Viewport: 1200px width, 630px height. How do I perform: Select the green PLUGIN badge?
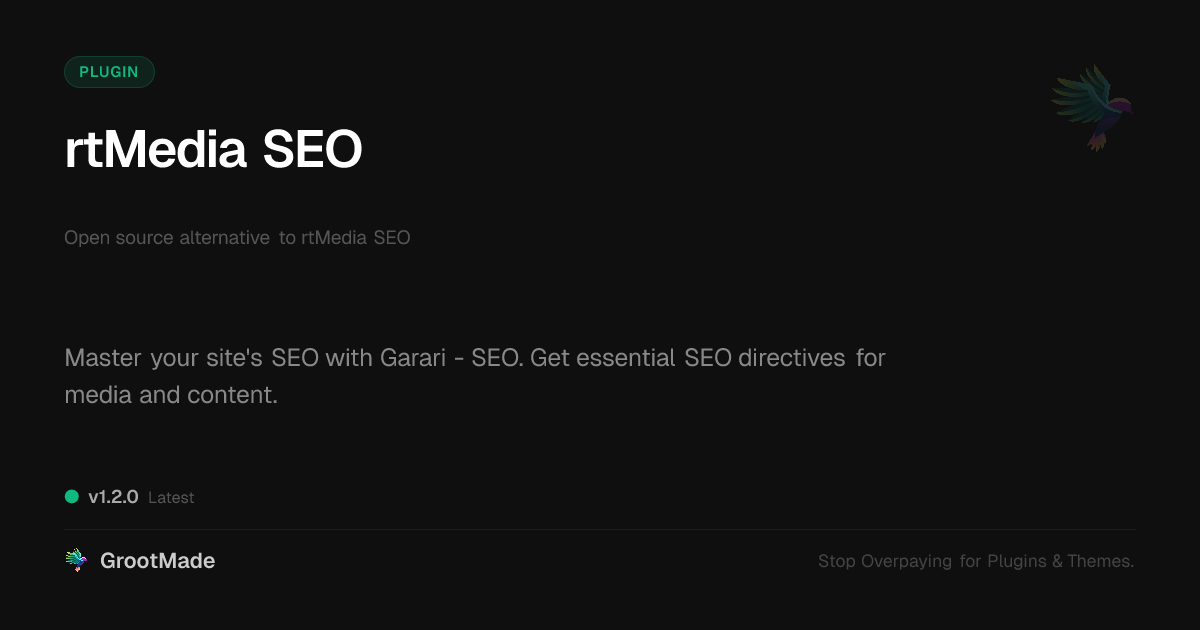click(x=109, y=72)
